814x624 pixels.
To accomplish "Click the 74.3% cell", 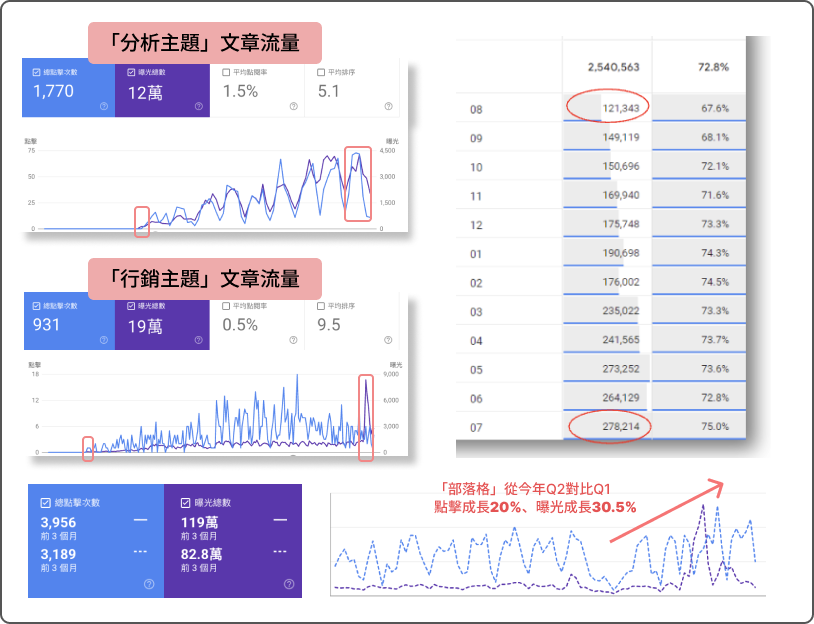I will (715, 253).
